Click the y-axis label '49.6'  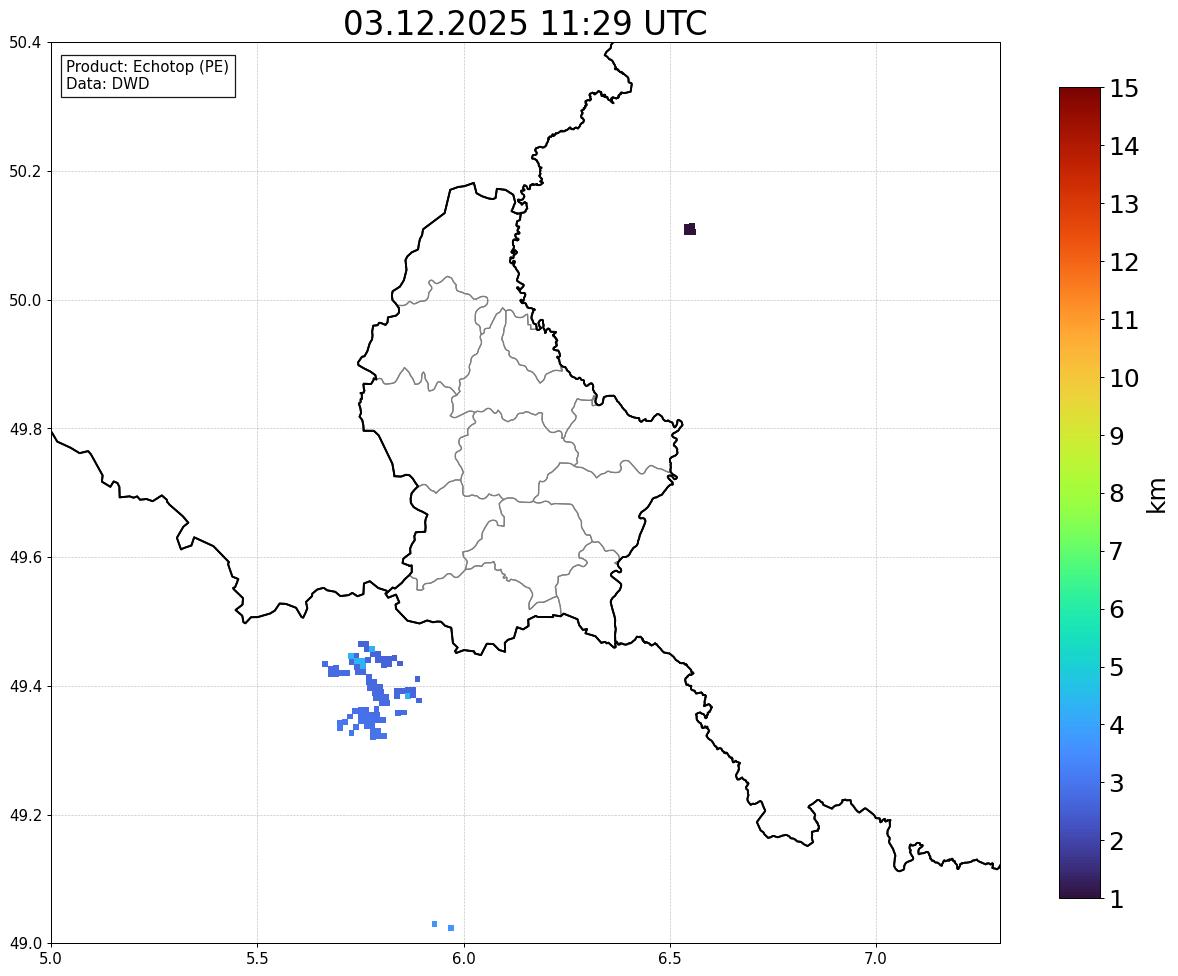25,557
